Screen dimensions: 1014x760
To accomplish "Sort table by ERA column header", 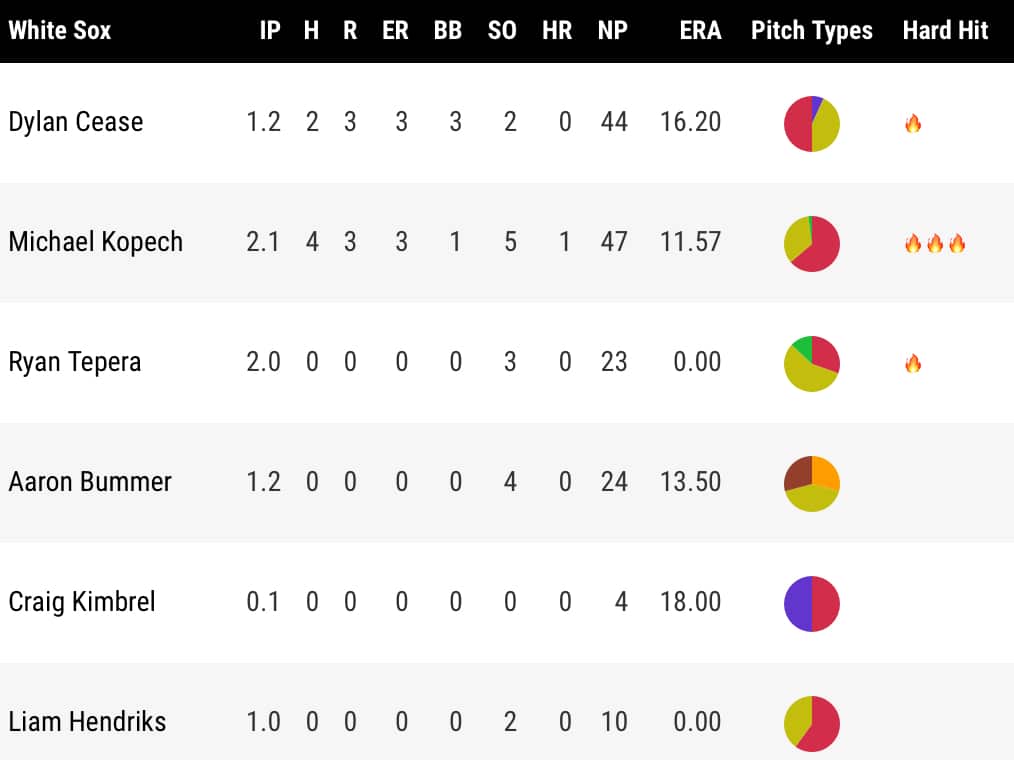I will click(x=700, y=30).
